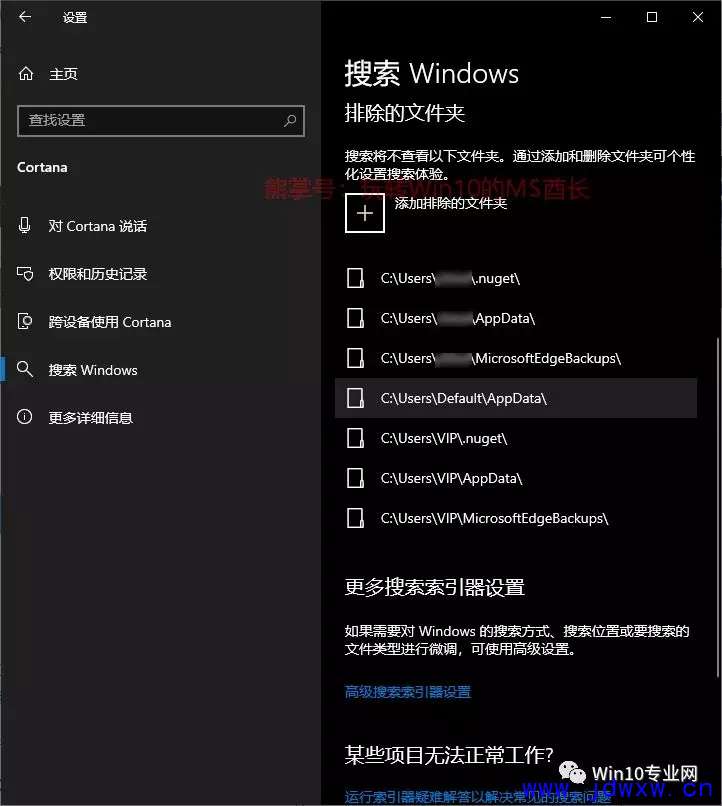The height and width of the screenshot is (806, 722).
Task: Select C:\Users\Default\AppData\ excluded folder
Action: pos(515,398)
